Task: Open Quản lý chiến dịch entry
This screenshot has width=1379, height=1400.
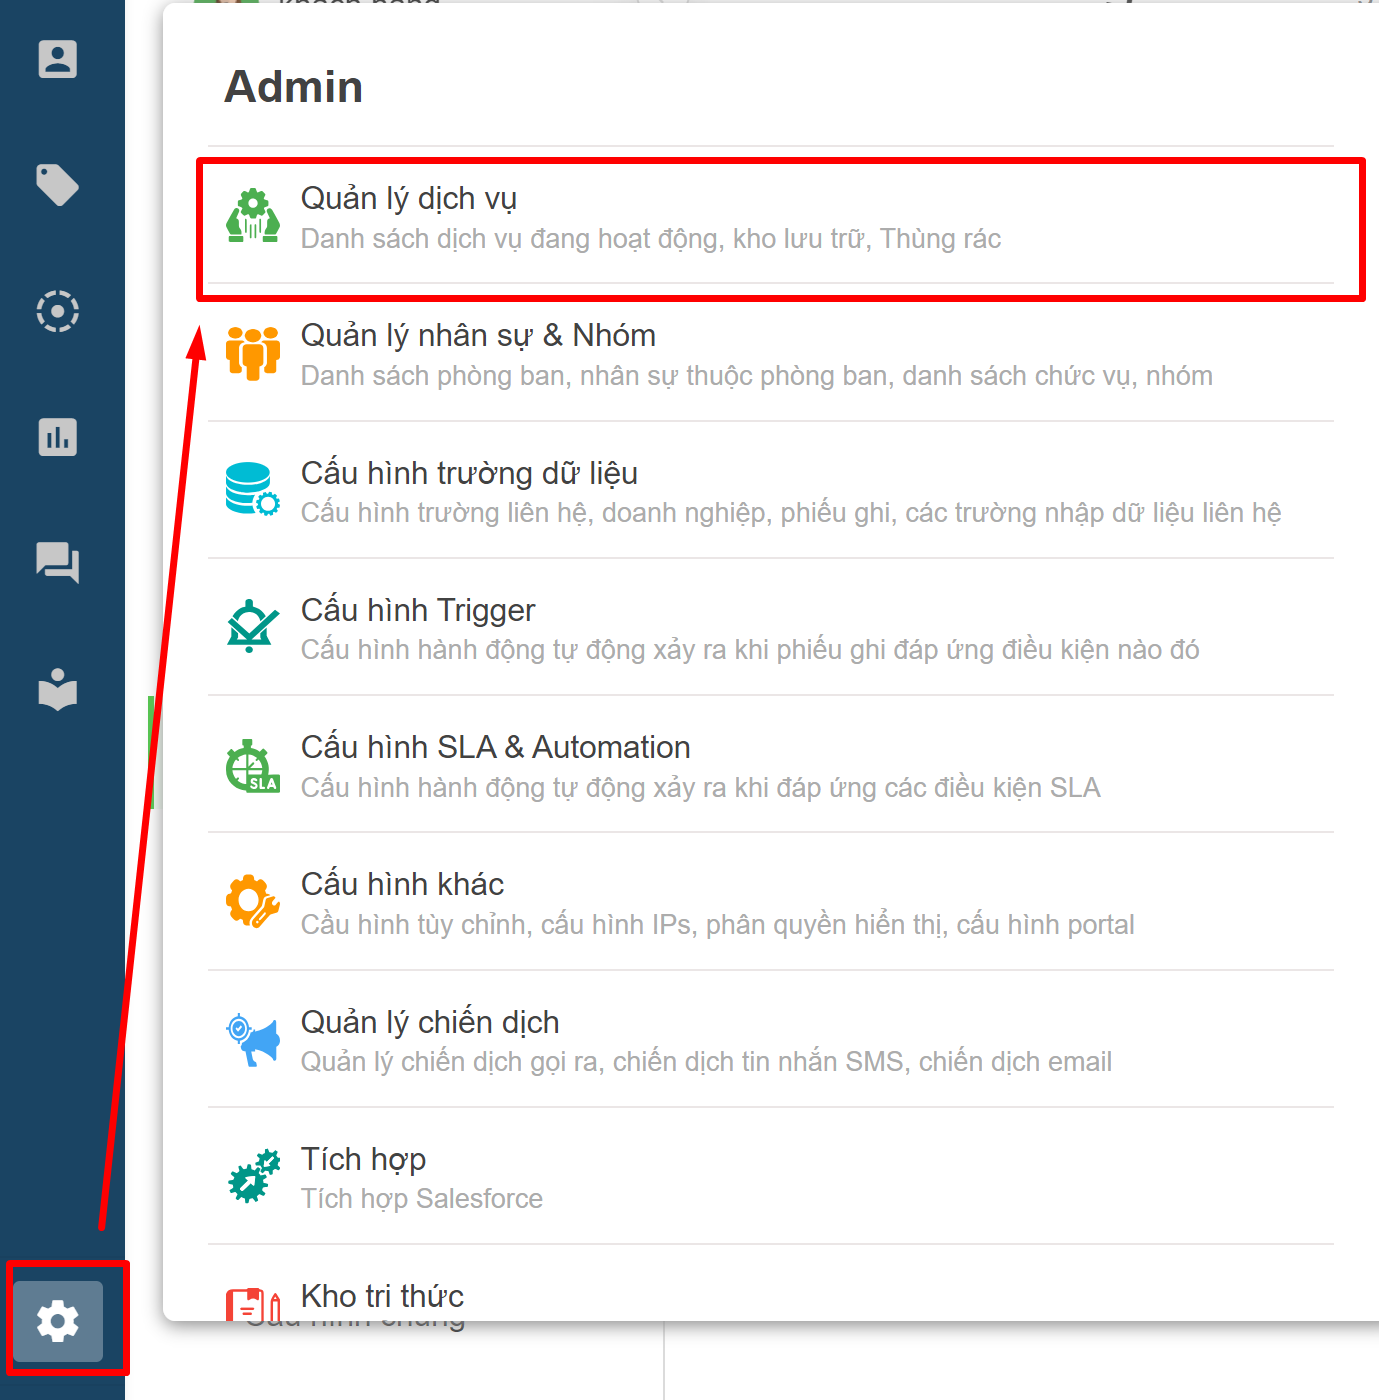Action: tap(771, 1040)
